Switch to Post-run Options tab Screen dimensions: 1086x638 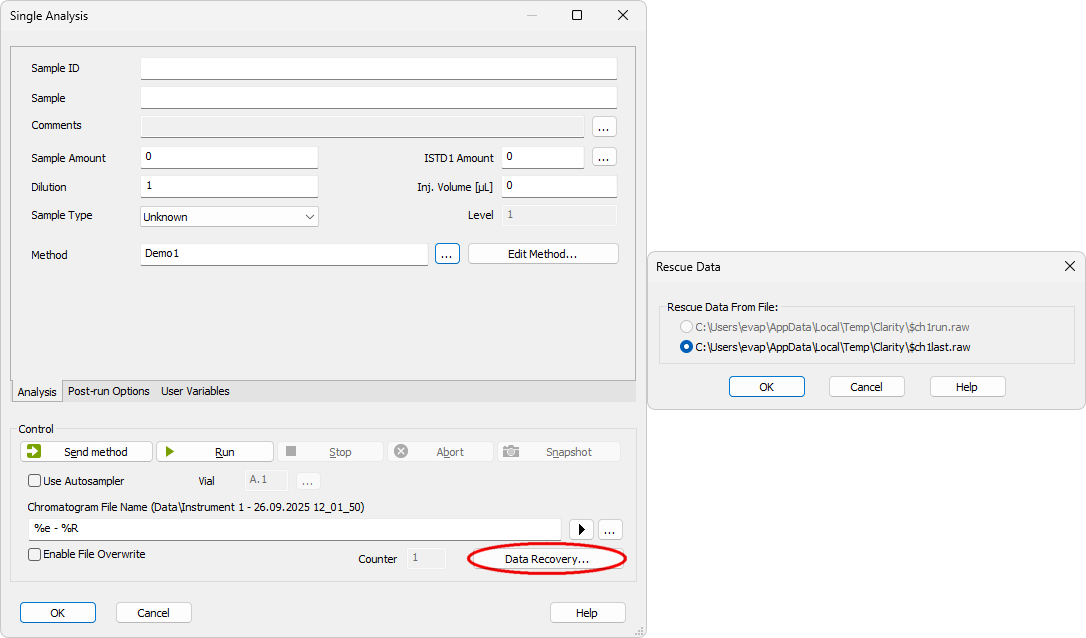(108, 391)
